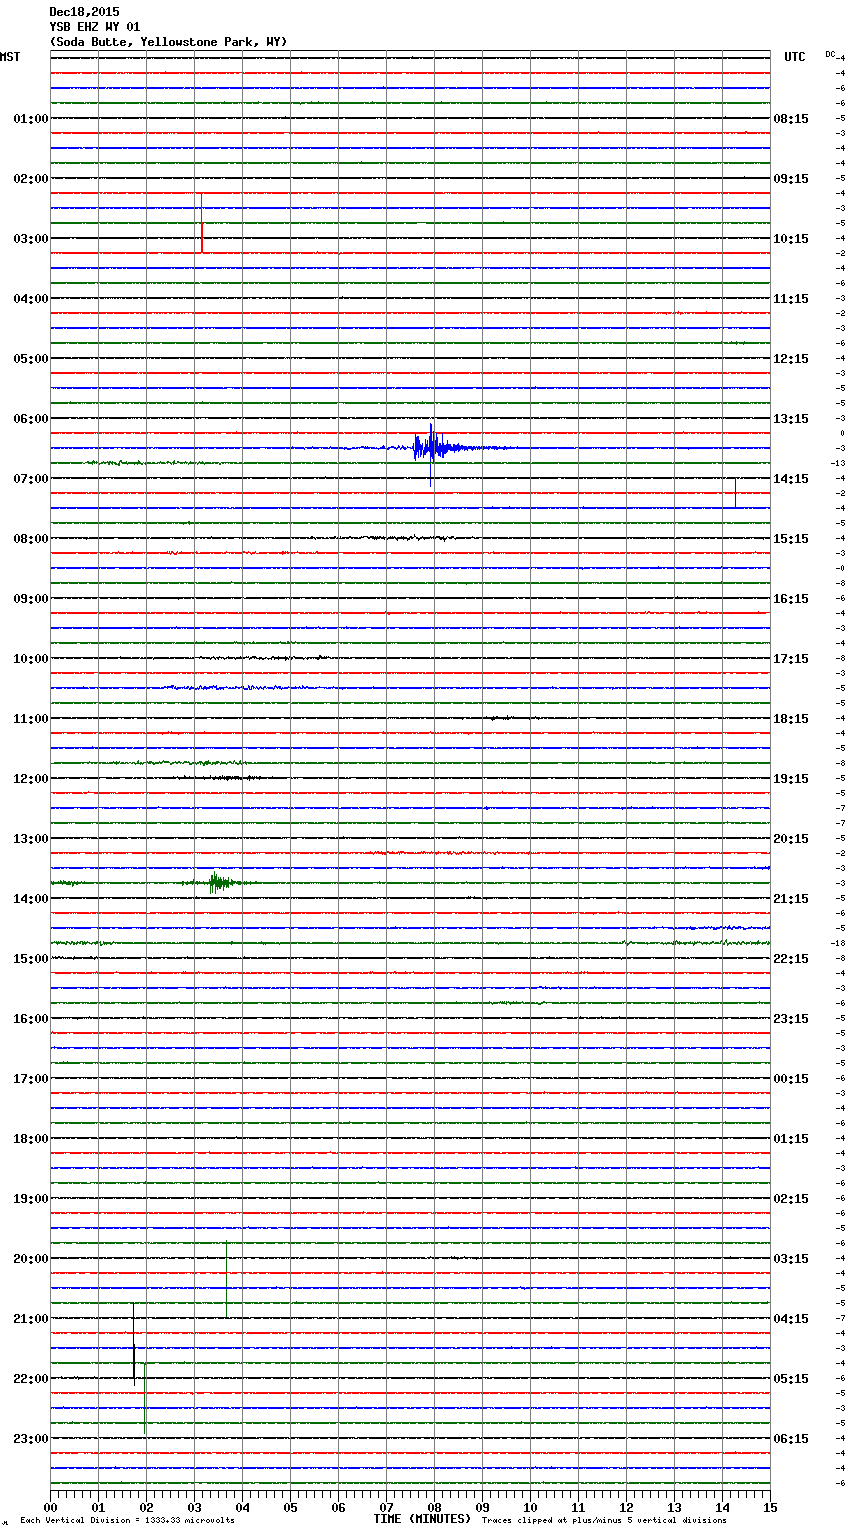Select the 20:00 MST time label
This screenshot has height=1534, width=850.
point(31,1259)
